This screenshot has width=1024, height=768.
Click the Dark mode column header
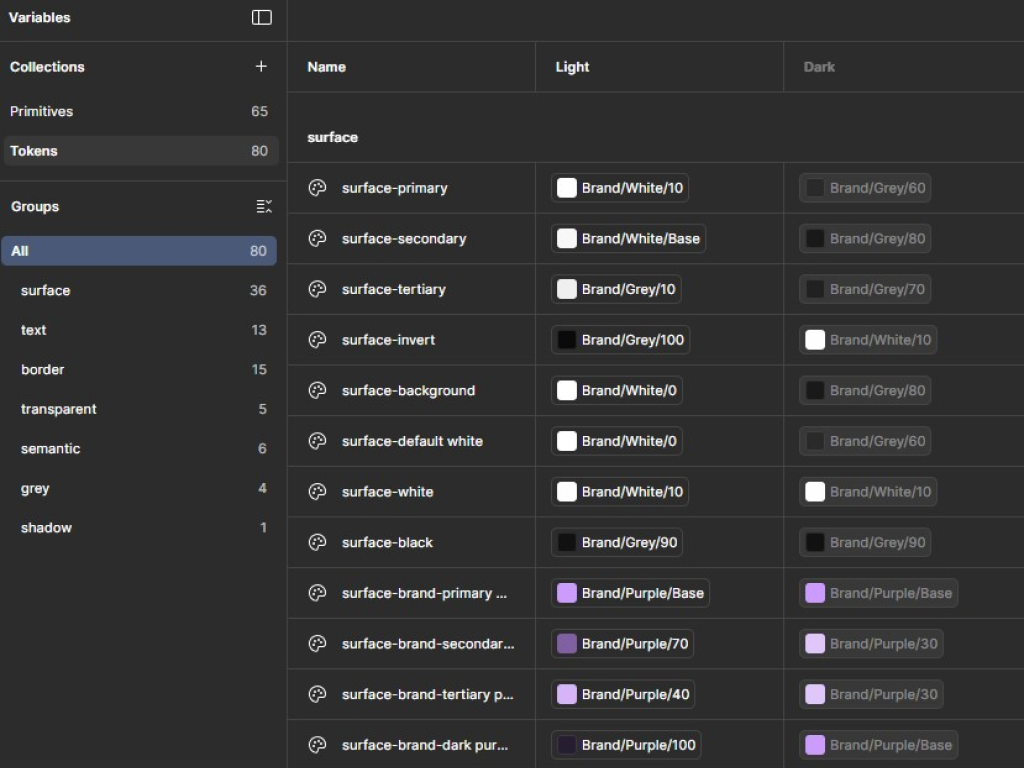coord(819,67)
